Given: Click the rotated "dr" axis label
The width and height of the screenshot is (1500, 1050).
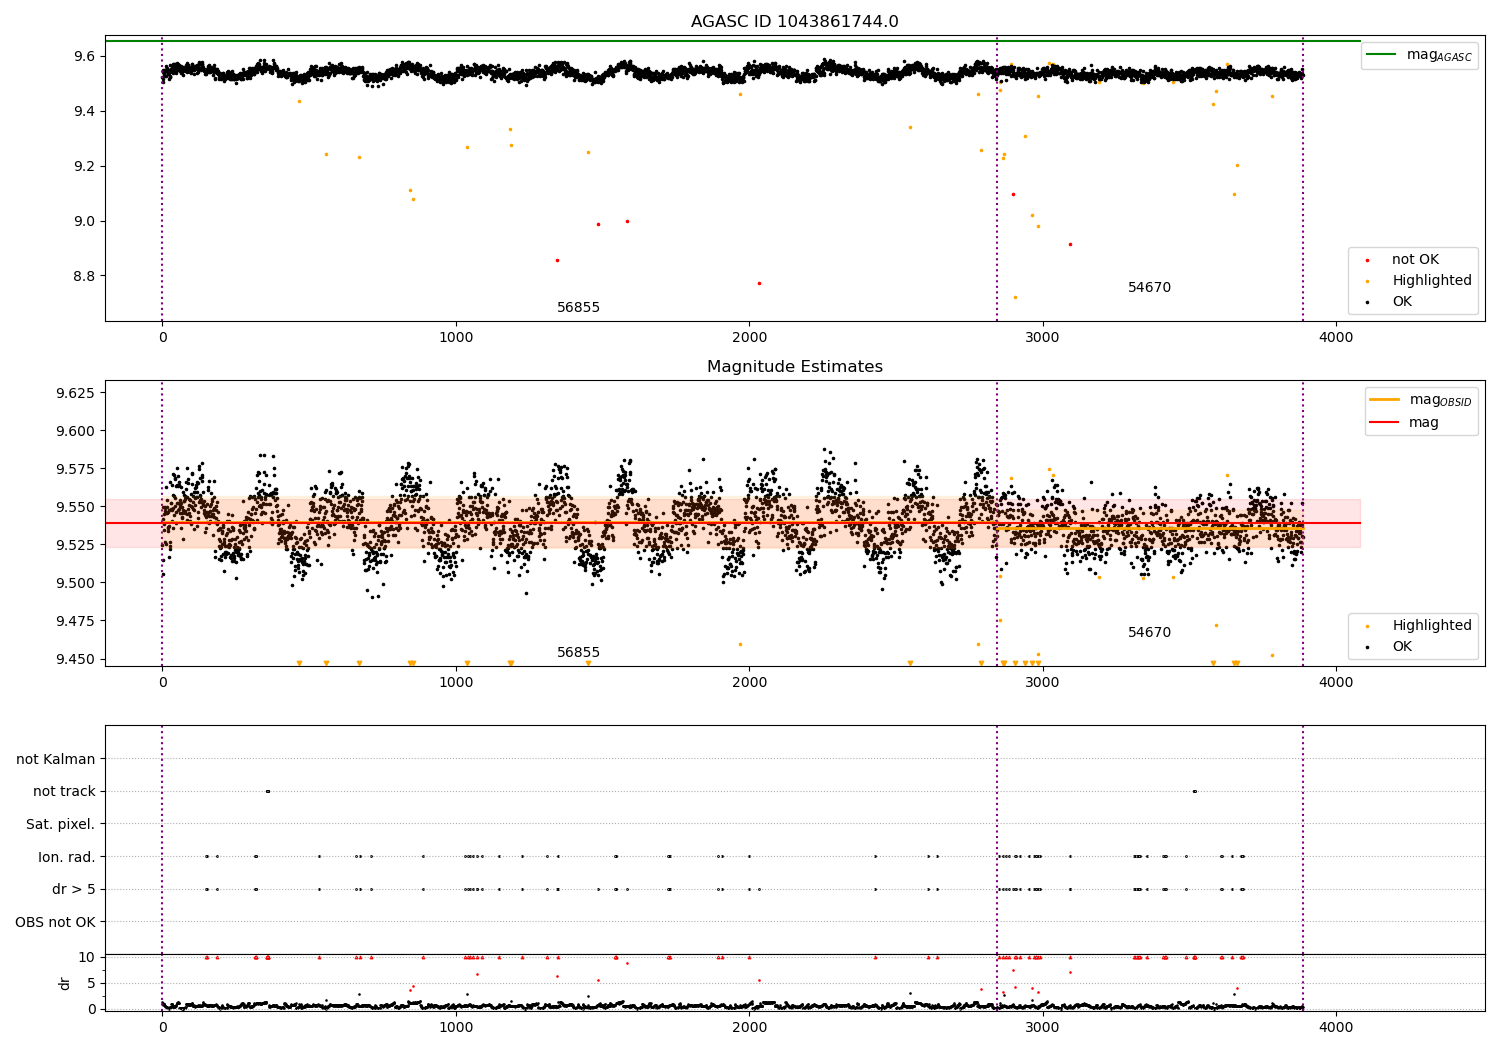Looking at the screenshot, I should coord(65,983).
